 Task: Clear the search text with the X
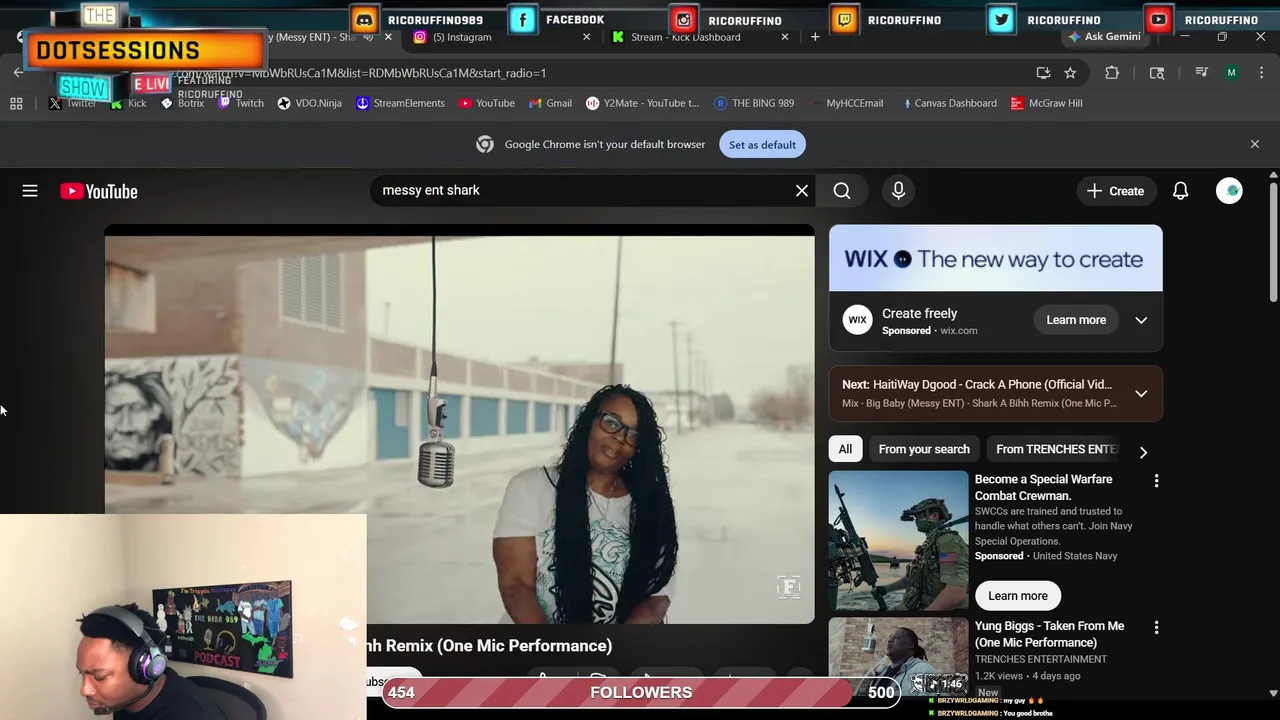click(801, 191)
